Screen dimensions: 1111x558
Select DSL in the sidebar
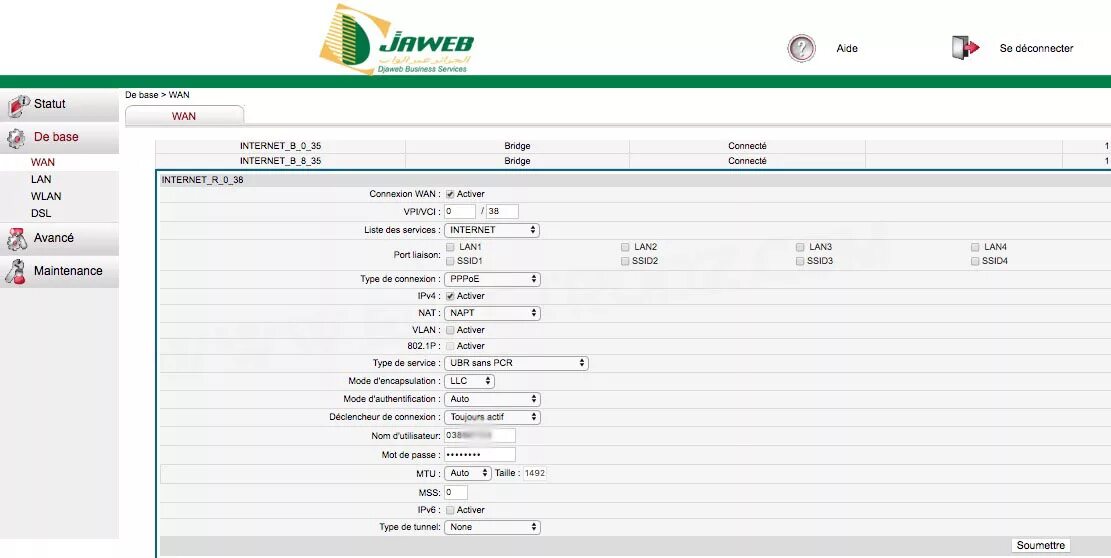pos(41,213)
